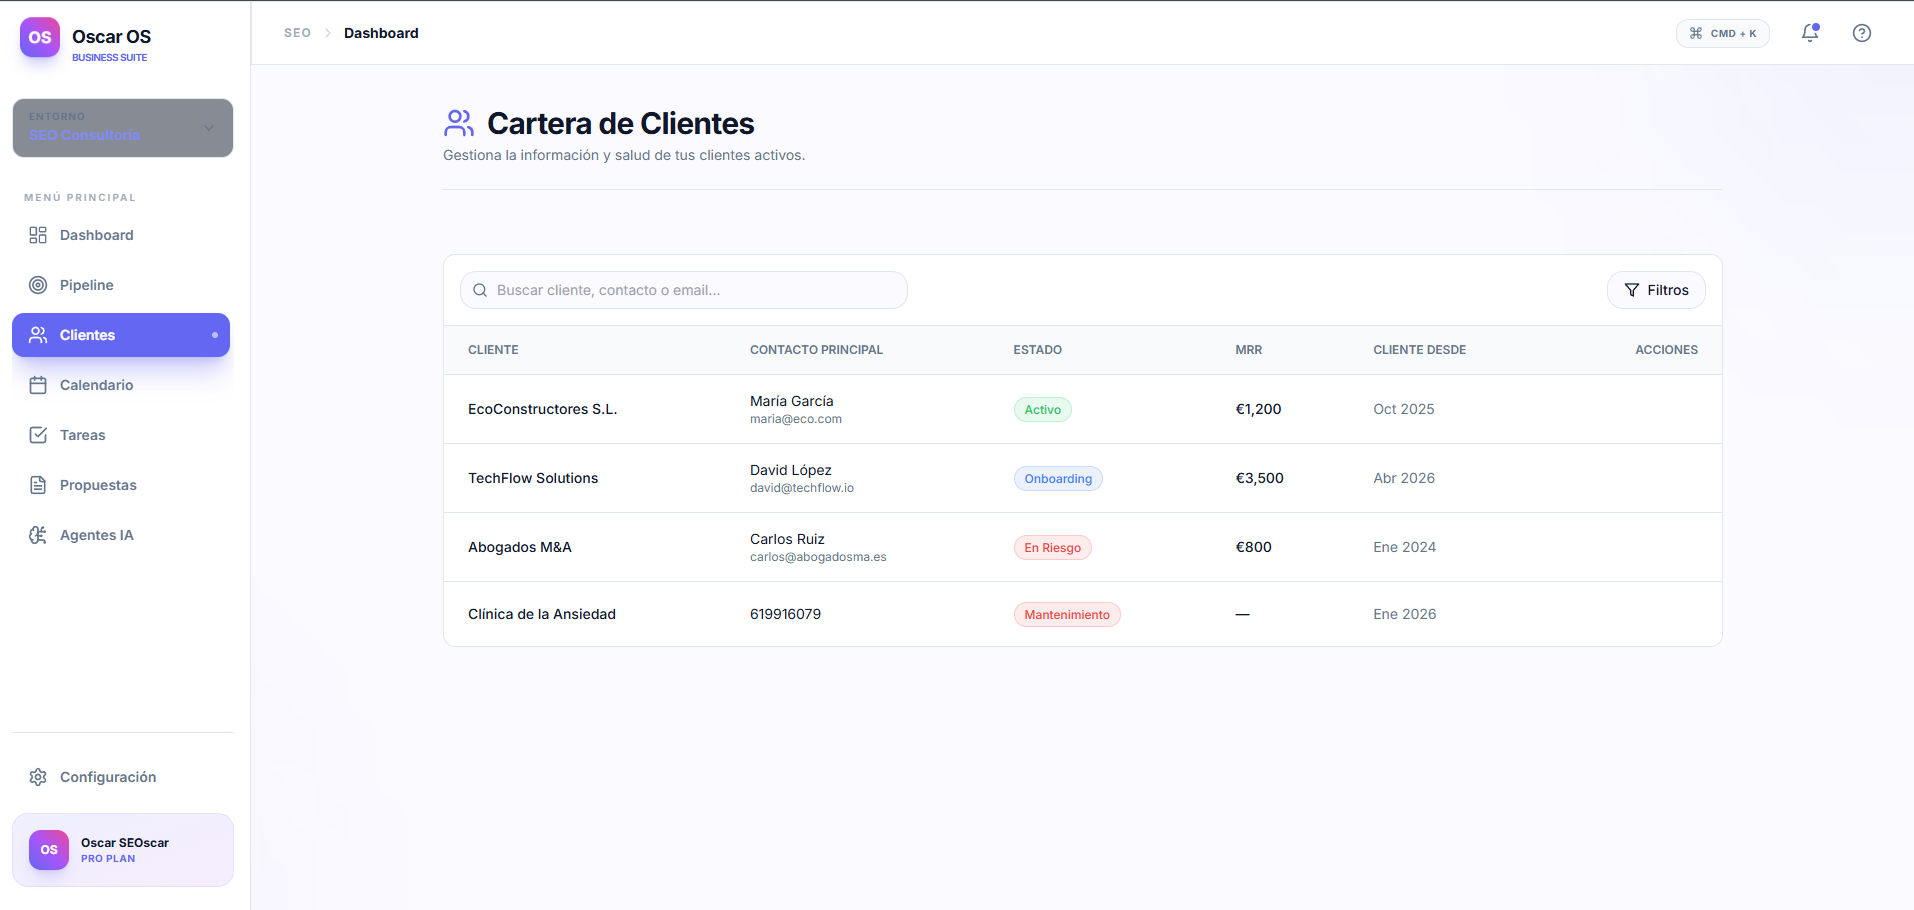Image resolution: width=1914 pixels, height=910 pixels.
Task: Select the Tareas checkmark icon
Action: click(38, 434)
